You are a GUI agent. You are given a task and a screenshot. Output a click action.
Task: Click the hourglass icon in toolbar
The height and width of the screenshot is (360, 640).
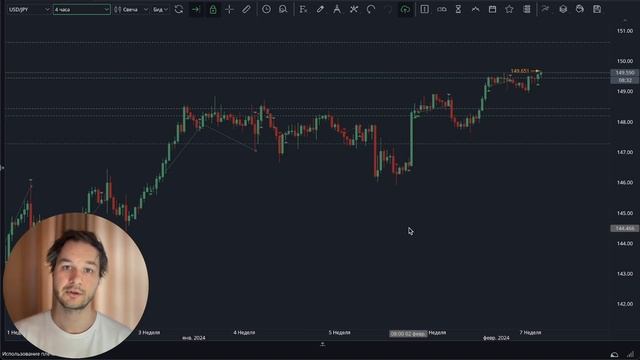(458, 9)
